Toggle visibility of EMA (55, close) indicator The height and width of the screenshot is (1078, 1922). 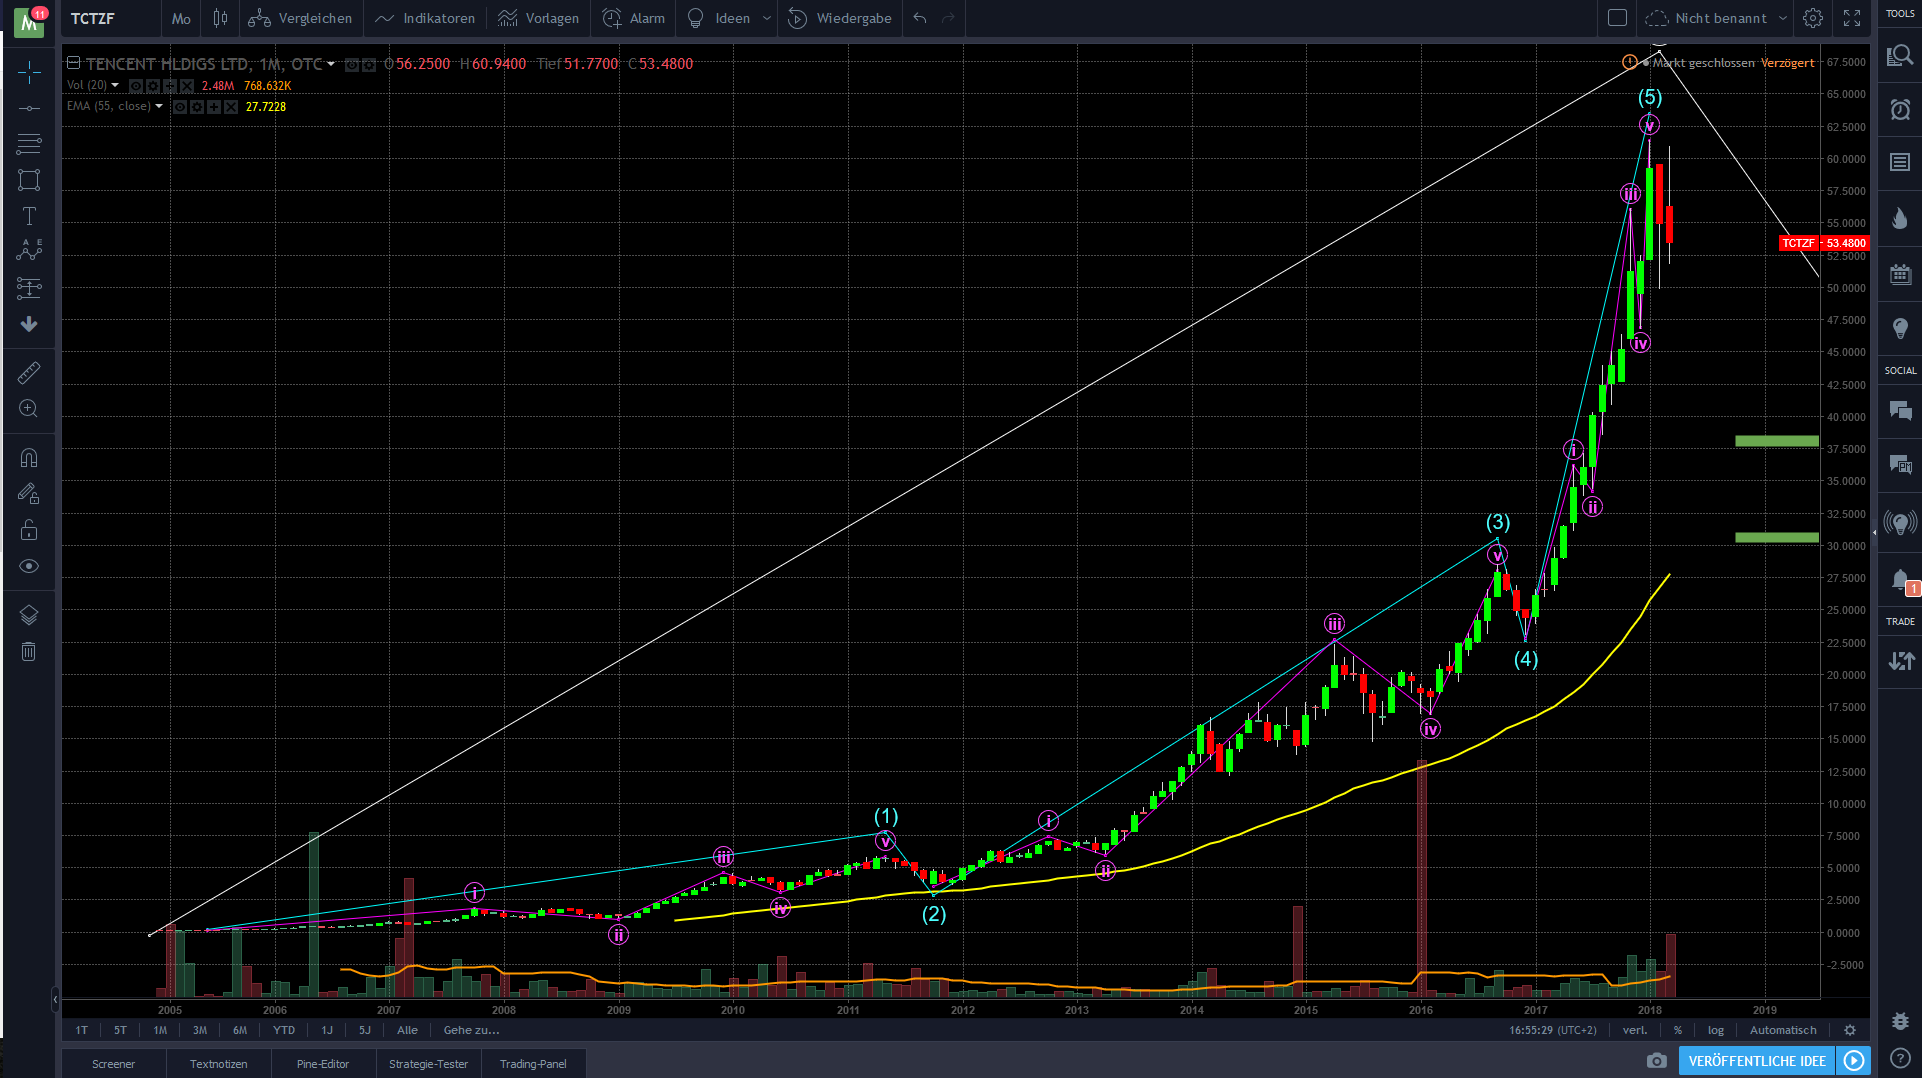(180, 107)
